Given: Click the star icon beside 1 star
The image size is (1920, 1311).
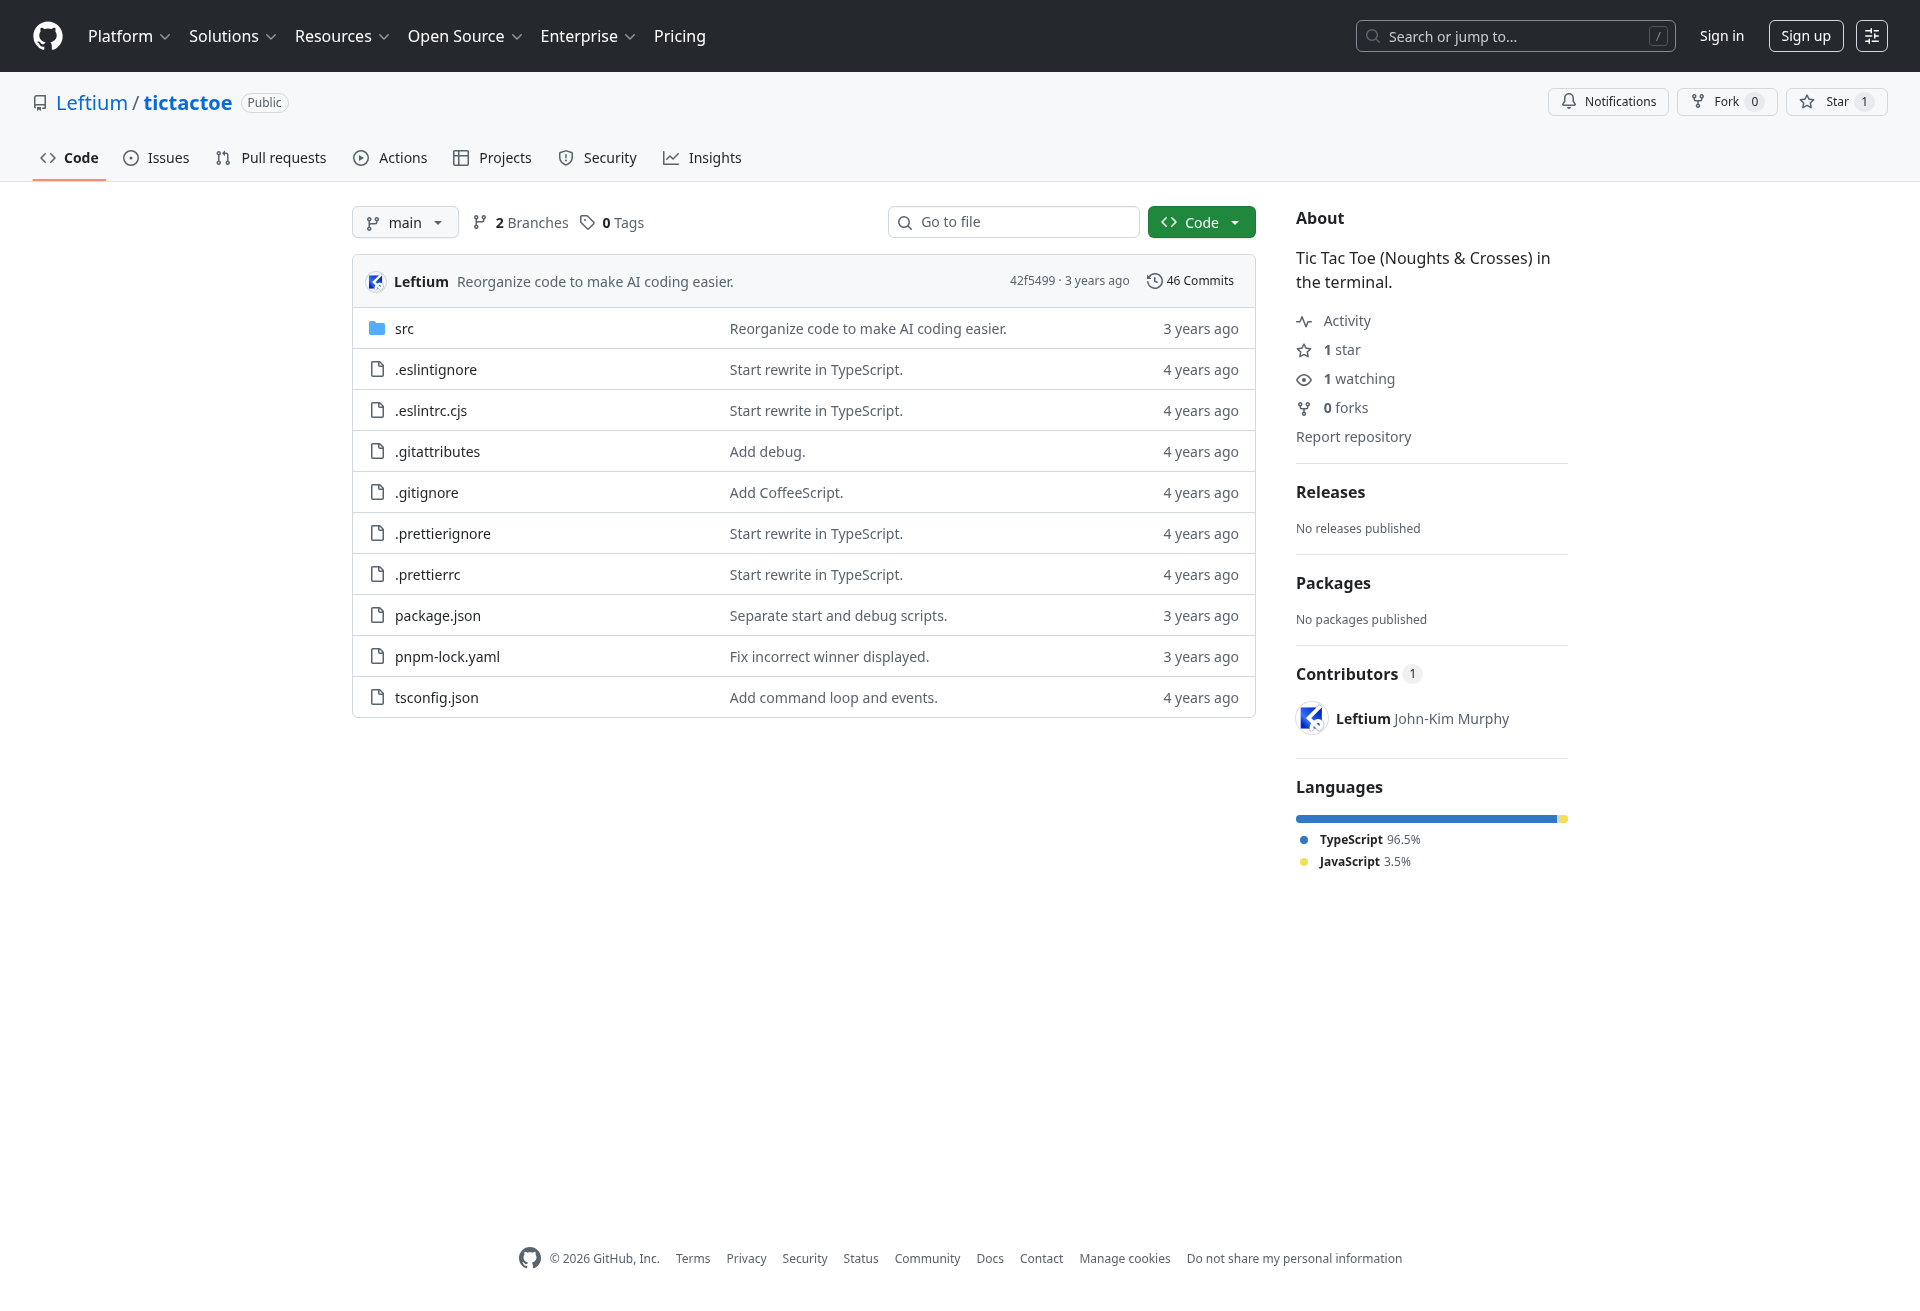Looking at the screenshot, I should [x=1304, y=350].
